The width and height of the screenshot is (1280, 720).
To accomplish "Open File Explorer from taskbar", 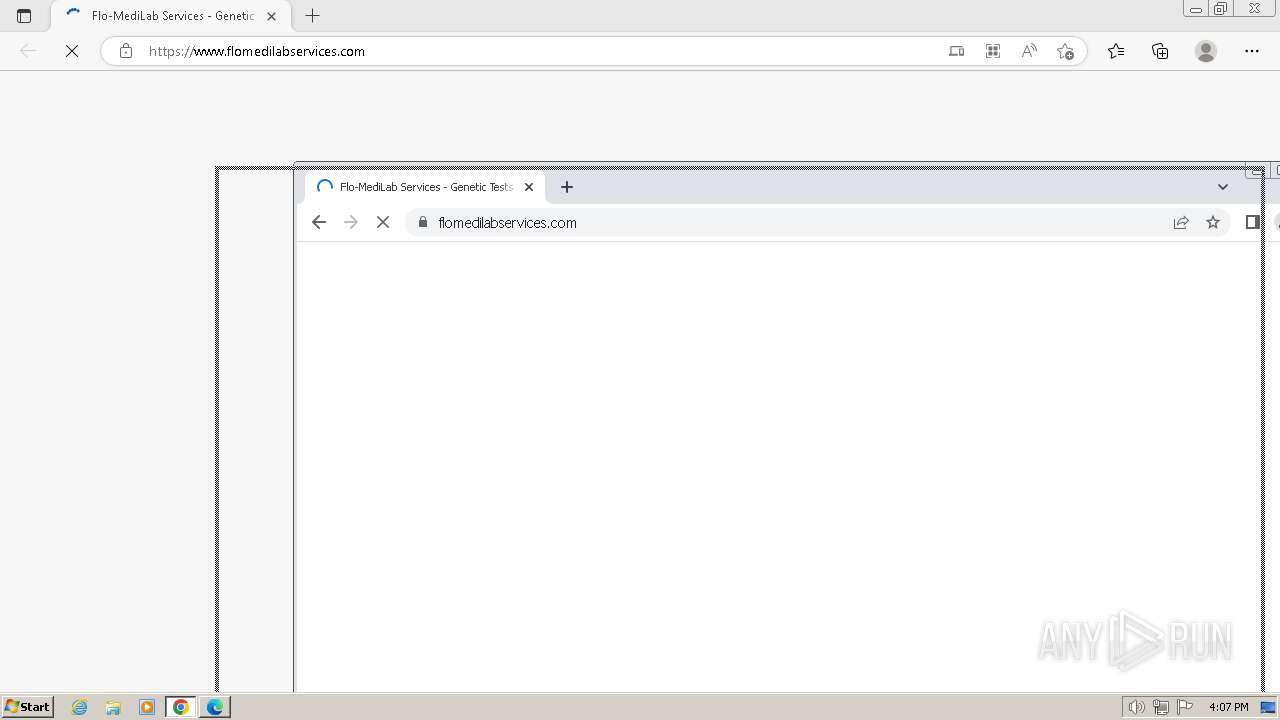I will [x=113, y=707].
